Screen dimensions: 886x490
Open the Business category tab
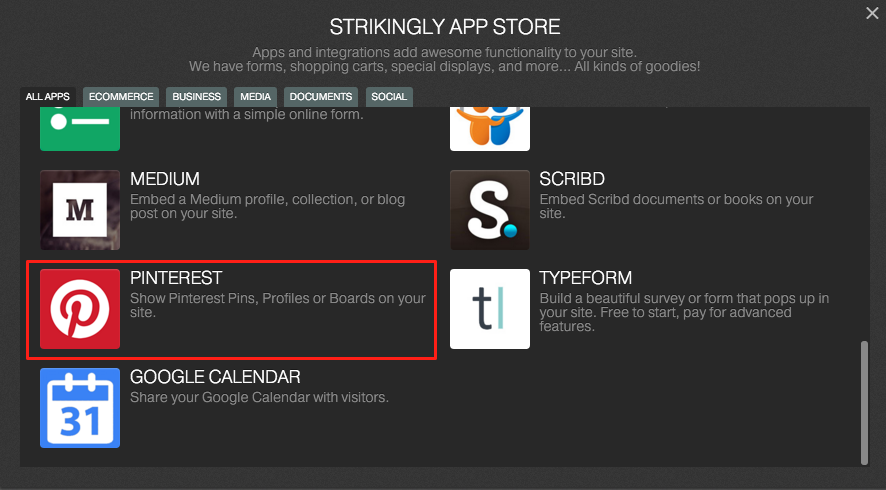[197, 97]
